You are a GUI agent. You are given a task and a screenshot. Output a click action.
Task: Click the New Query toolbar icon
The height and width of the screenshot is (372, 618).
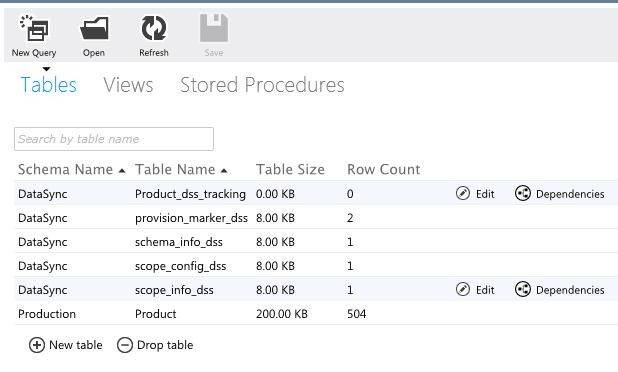34,28
